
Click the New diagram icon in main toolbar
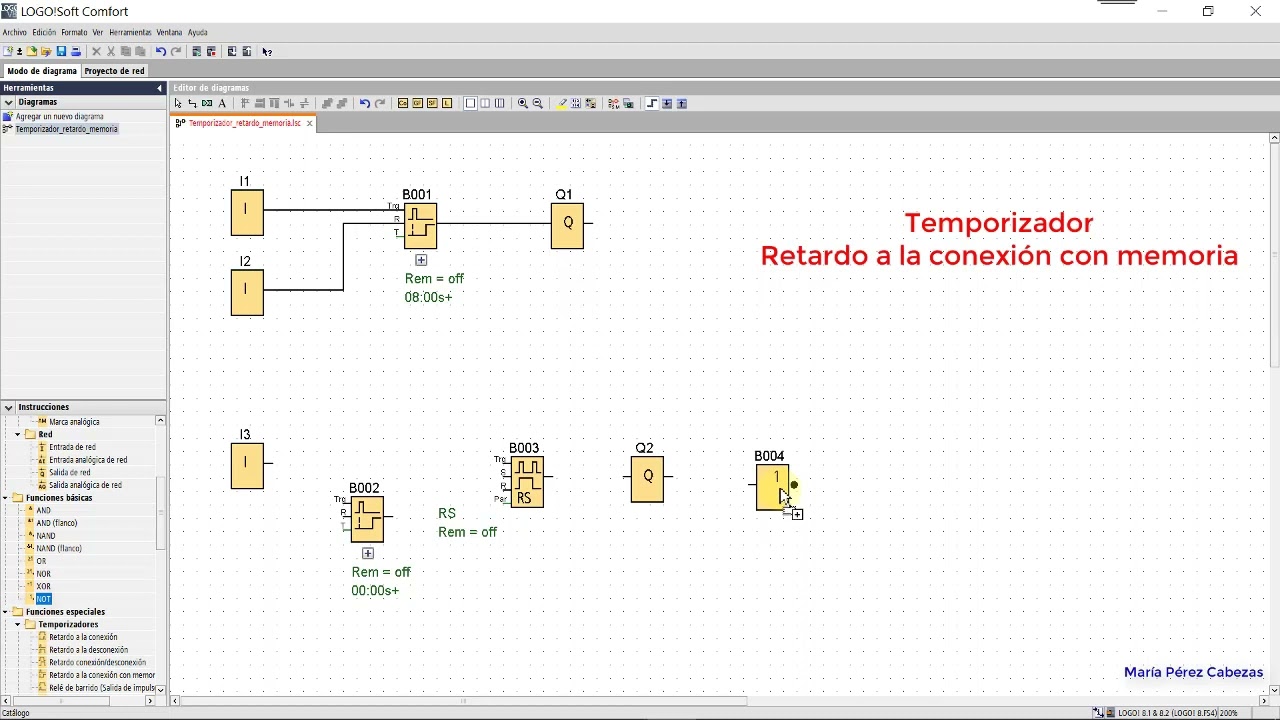[x=8, y=51]
